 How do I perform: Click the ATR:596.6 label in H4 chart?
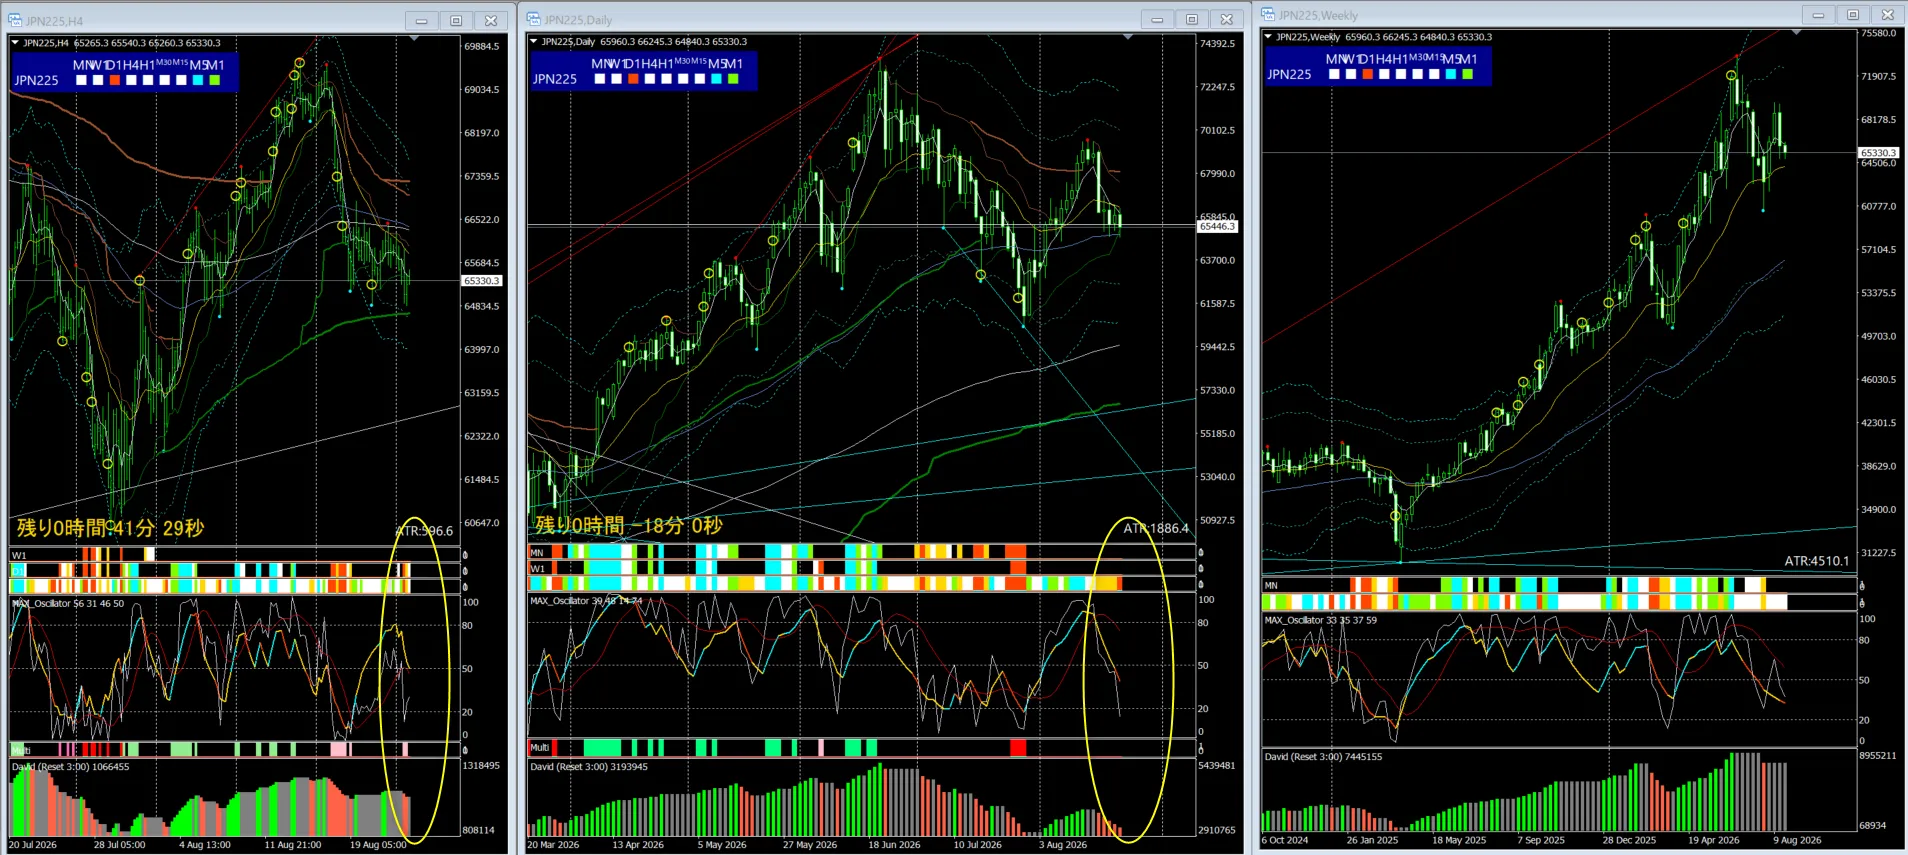(x=424, y=531)
